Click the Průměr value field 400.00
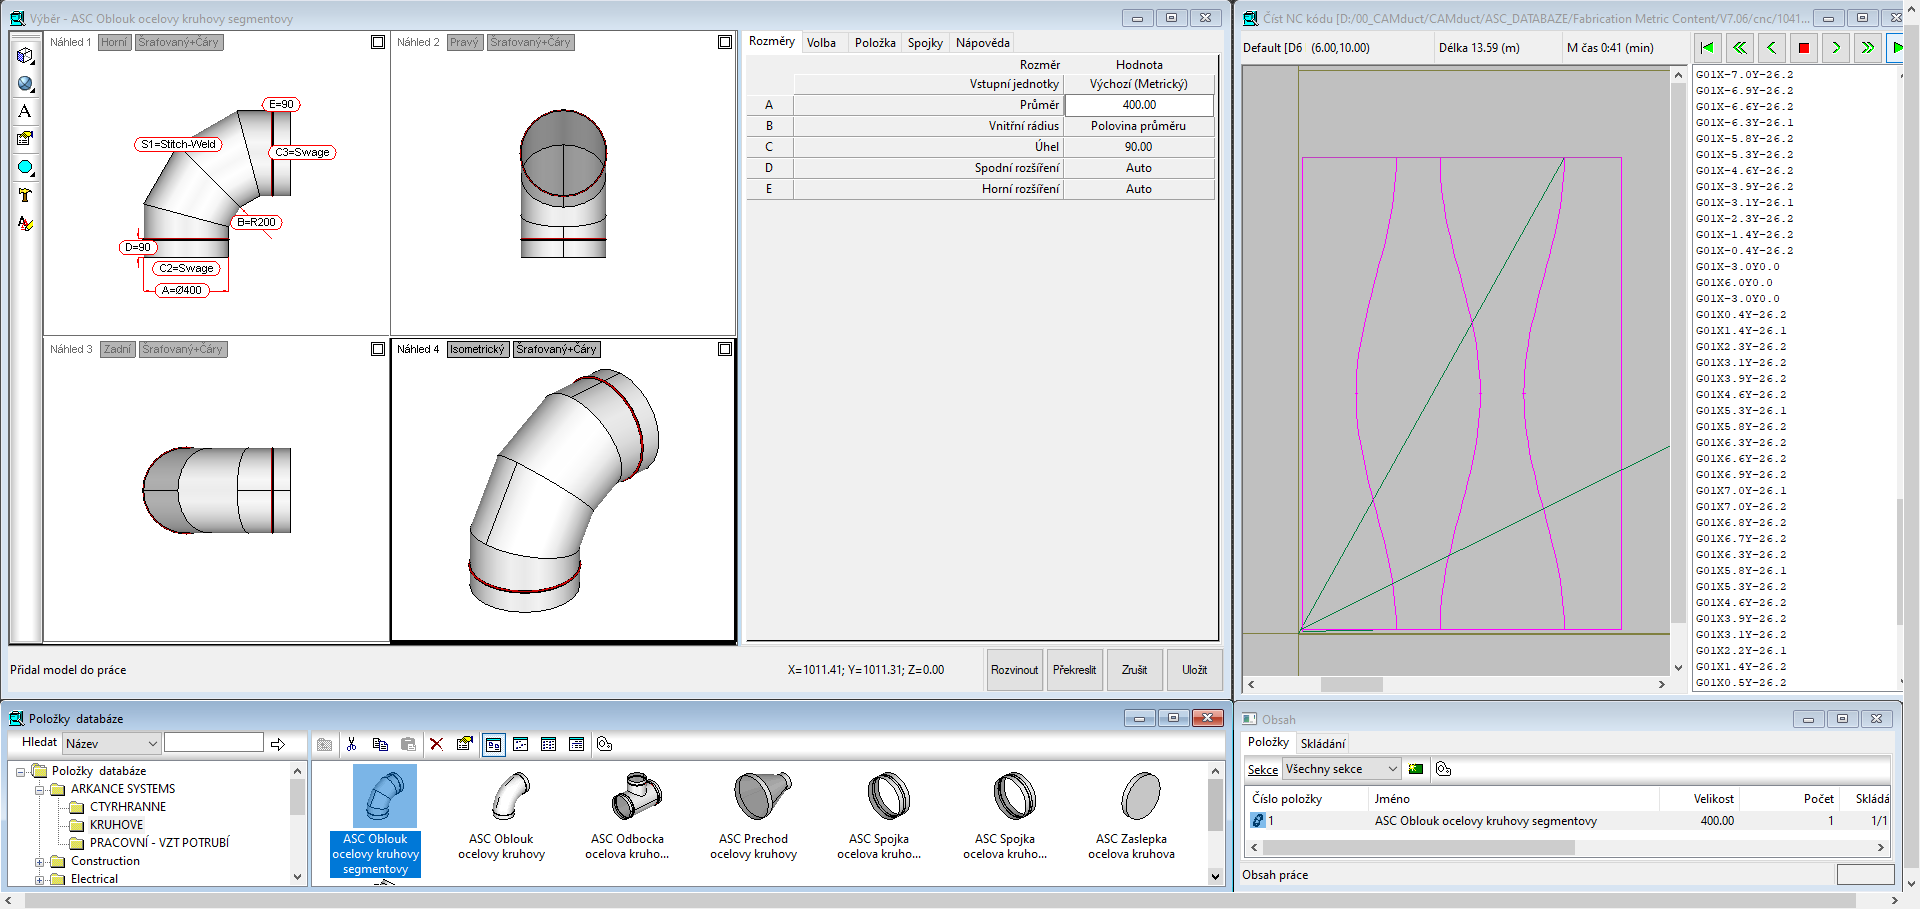The image size is (1920, 909). pos(1139,105)
